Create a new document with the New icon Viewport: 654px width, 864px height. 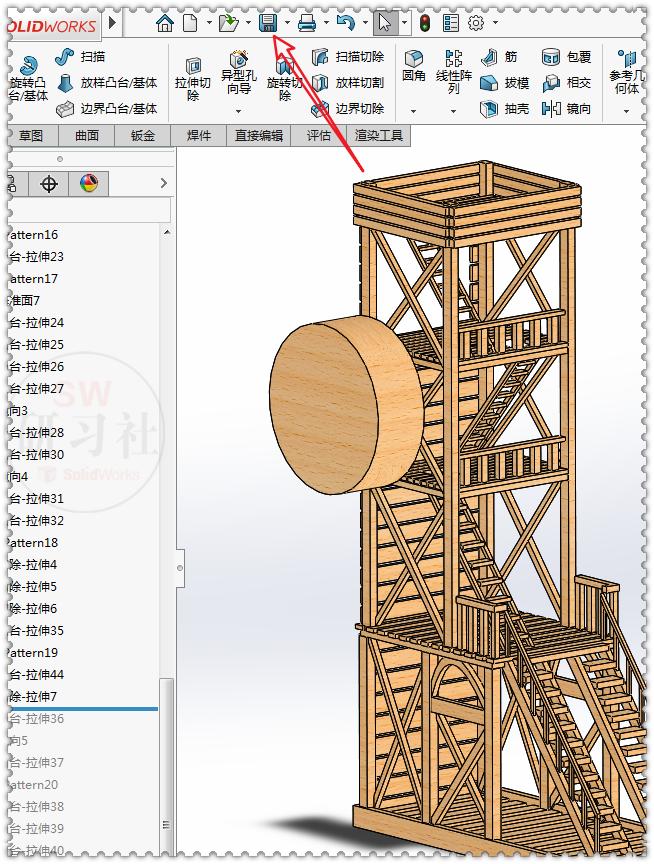pyautogui.click(x=191, y=22)
